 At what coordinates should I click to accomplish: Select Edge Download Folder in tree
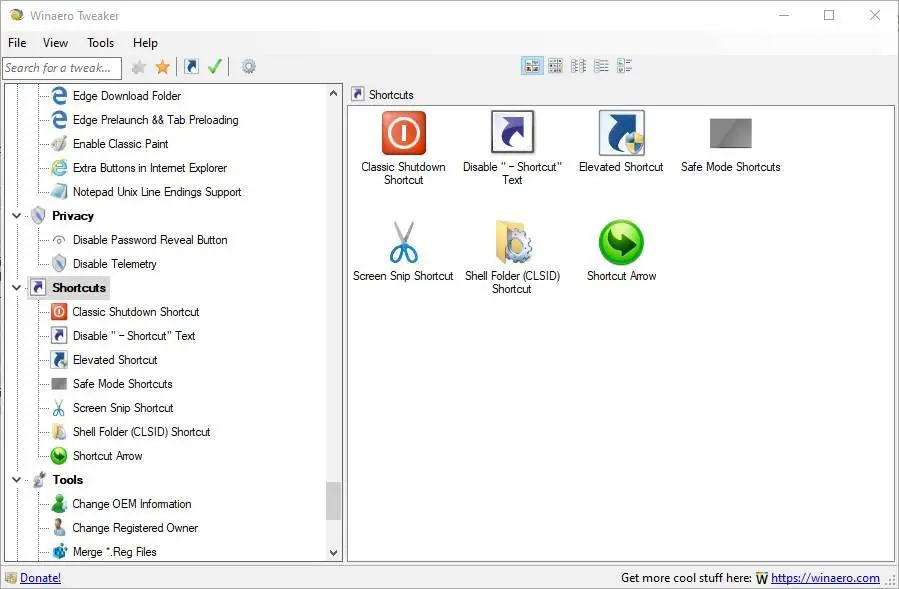point(127,96)
